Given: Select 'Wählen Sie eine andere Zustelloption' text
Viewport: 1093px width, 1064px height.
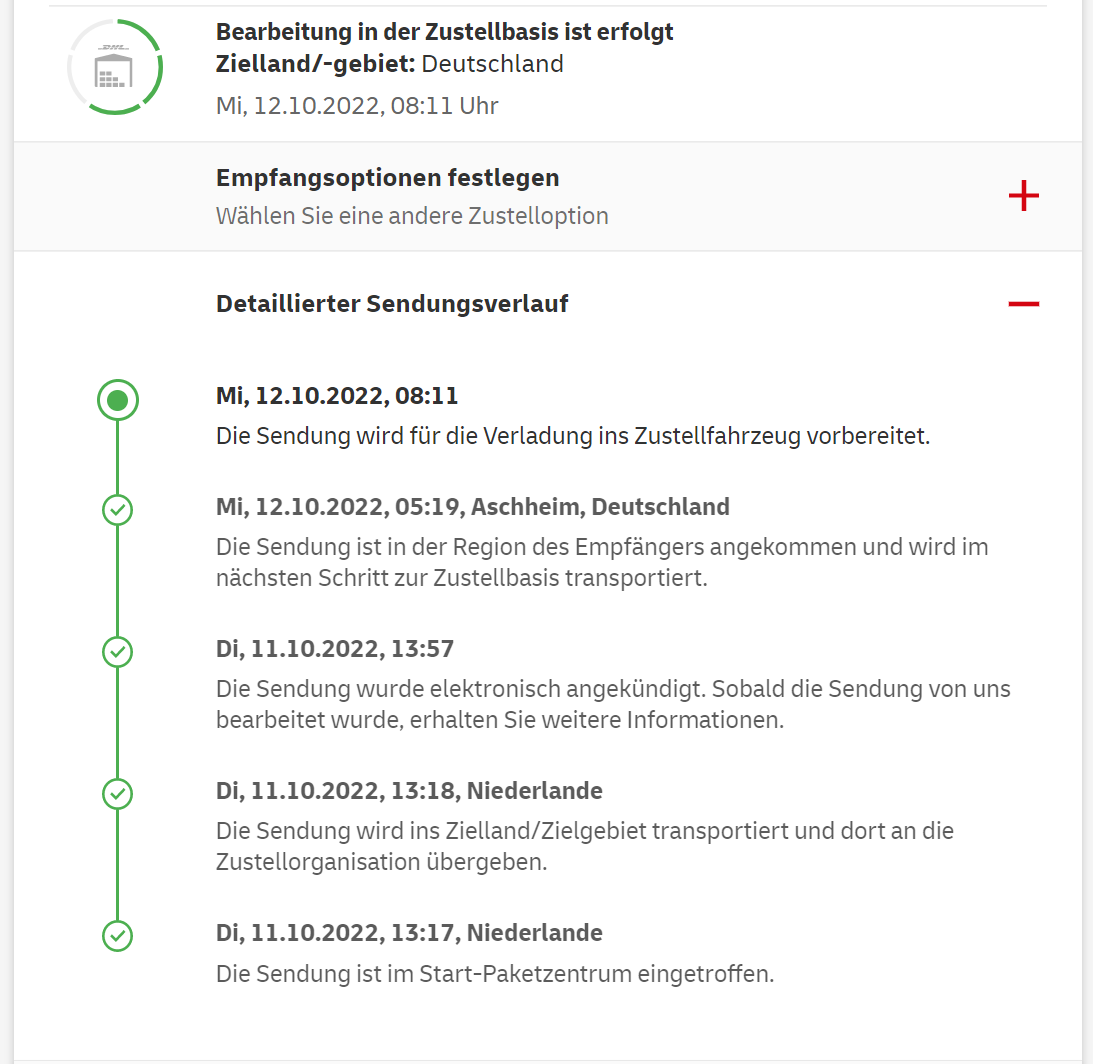Looking at the screenshot, I should [x=412, y=216].
